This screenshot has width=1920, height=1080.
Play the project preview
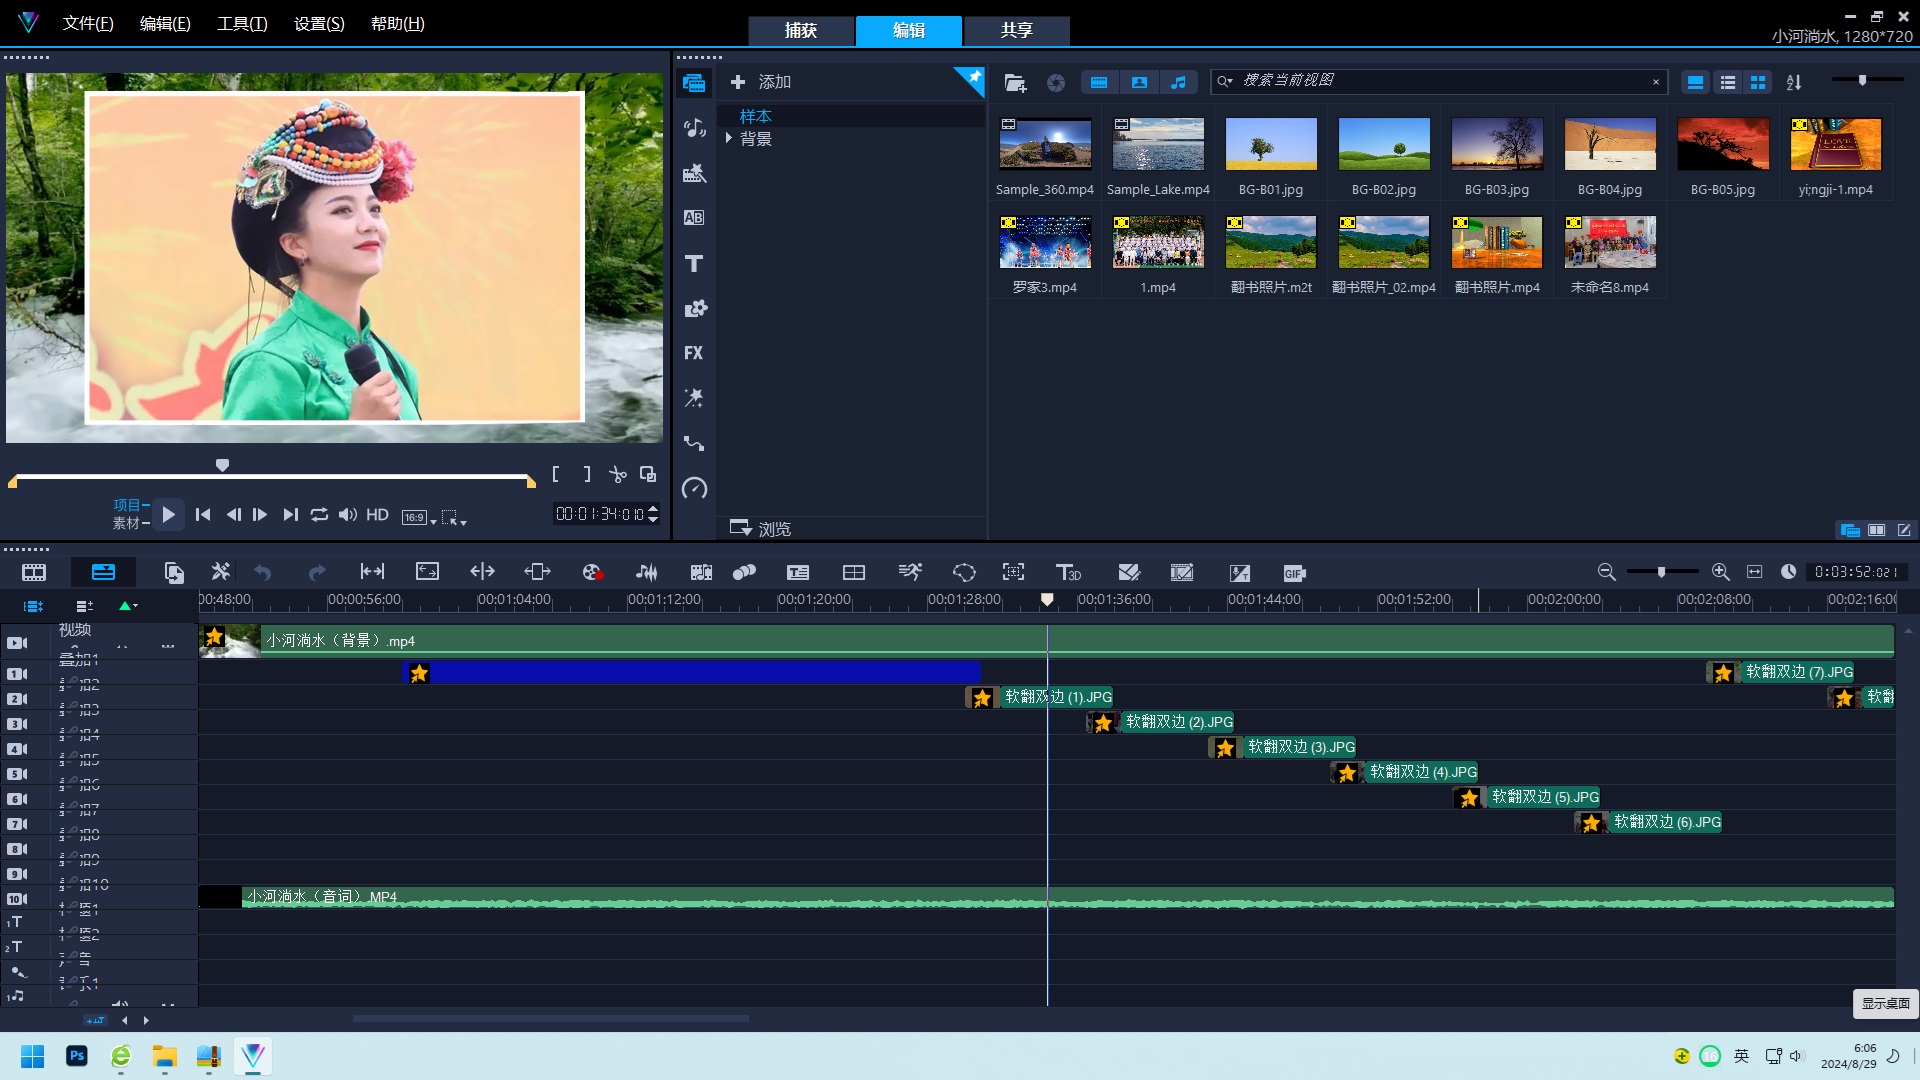click(x=168, y=514)
